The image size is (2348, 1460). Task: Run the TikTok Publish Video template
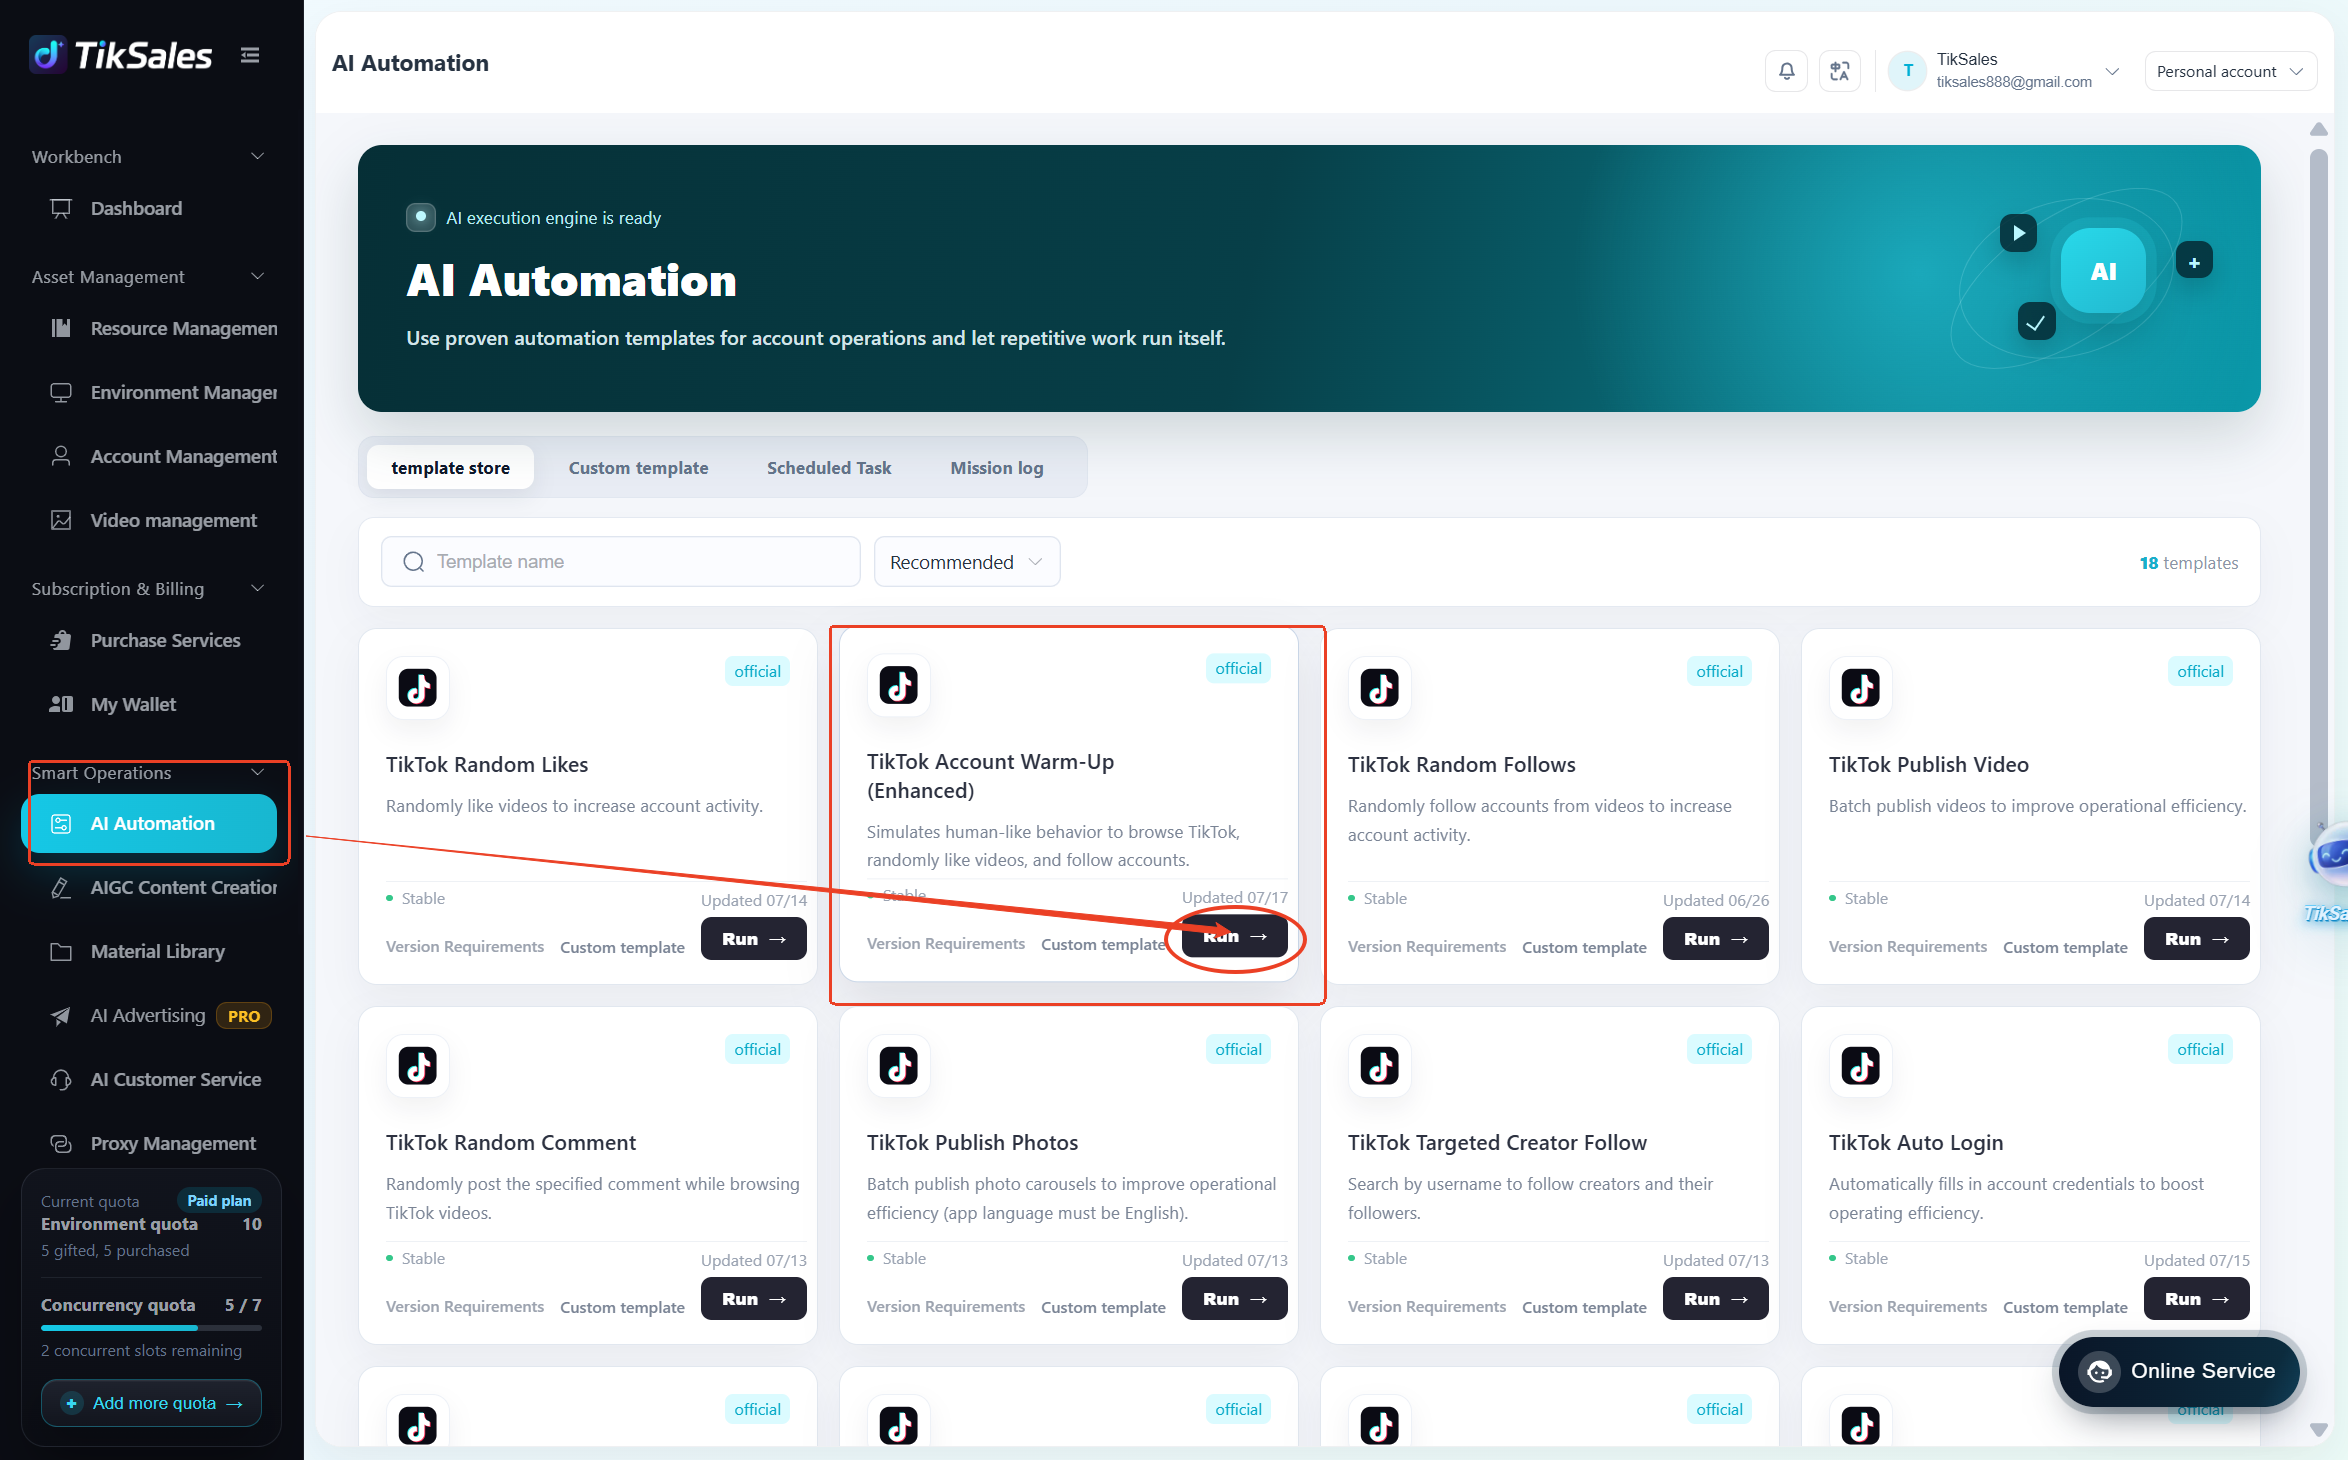(2196, 939)
